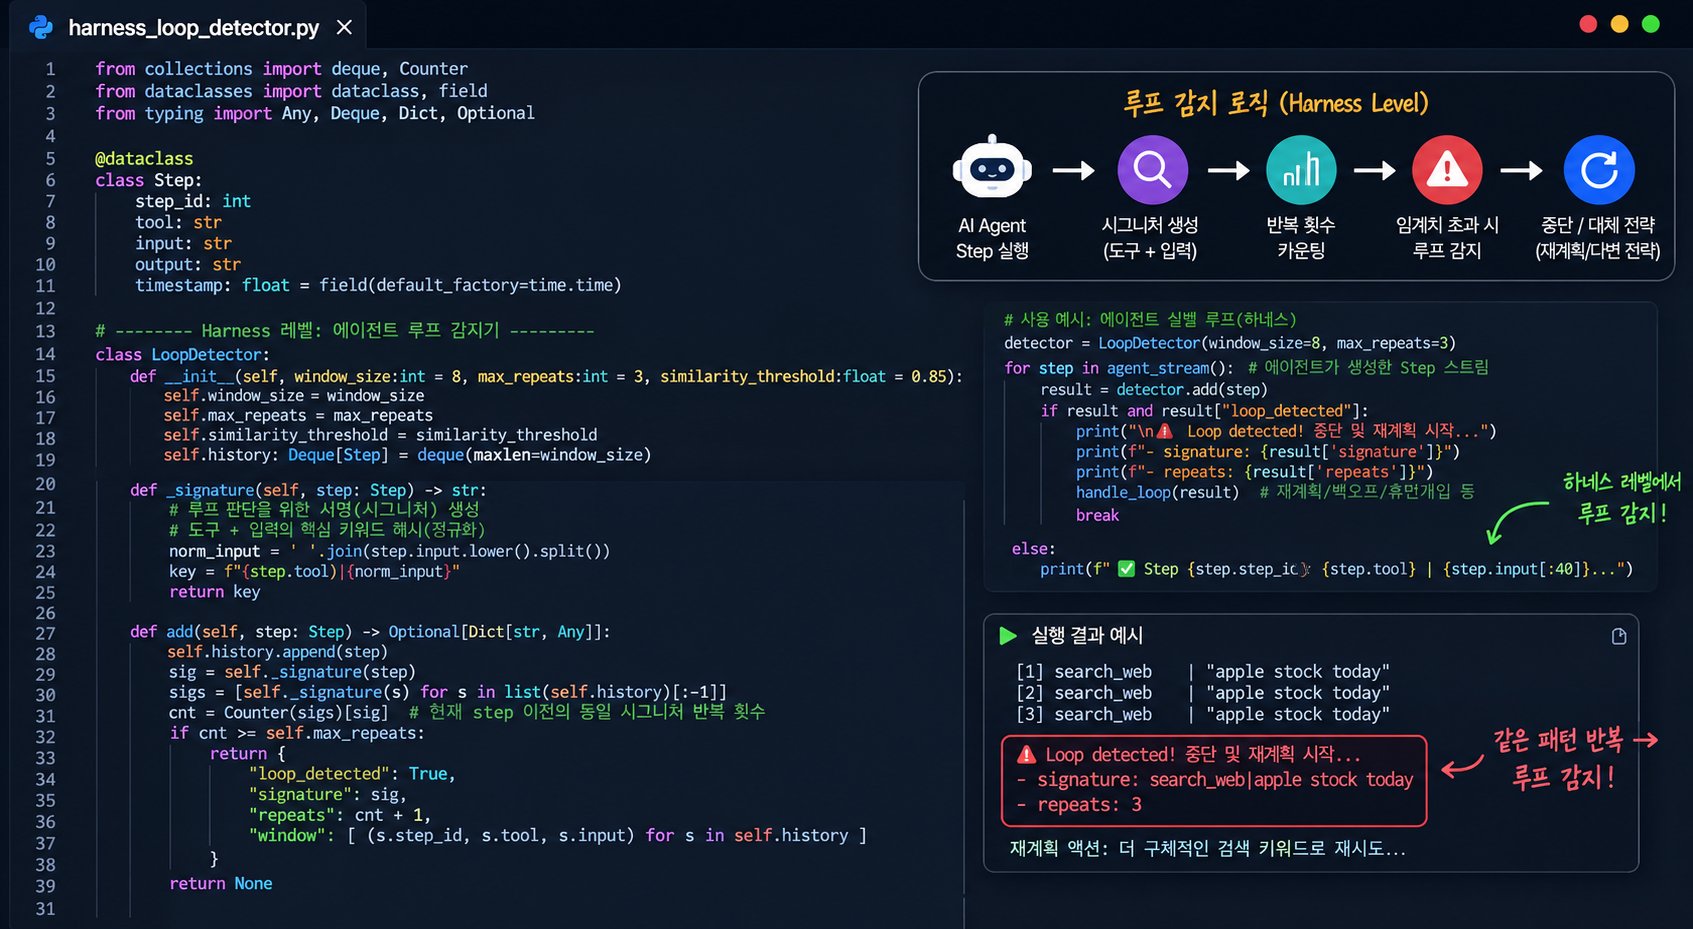
Task: Click the '시그니처 생성 (도구 + 입력)' label
Action: click(x=1150, y=238)
